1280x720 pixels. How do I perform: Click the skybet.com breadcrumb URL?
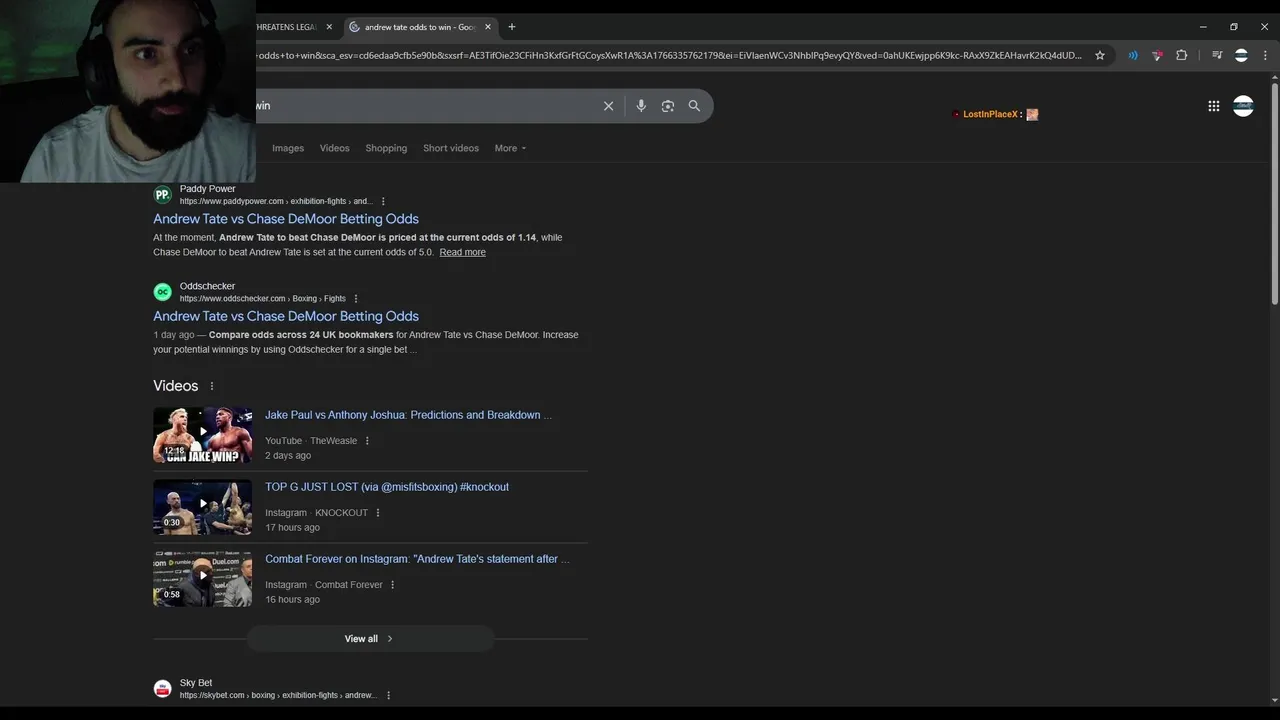[278, 696]
